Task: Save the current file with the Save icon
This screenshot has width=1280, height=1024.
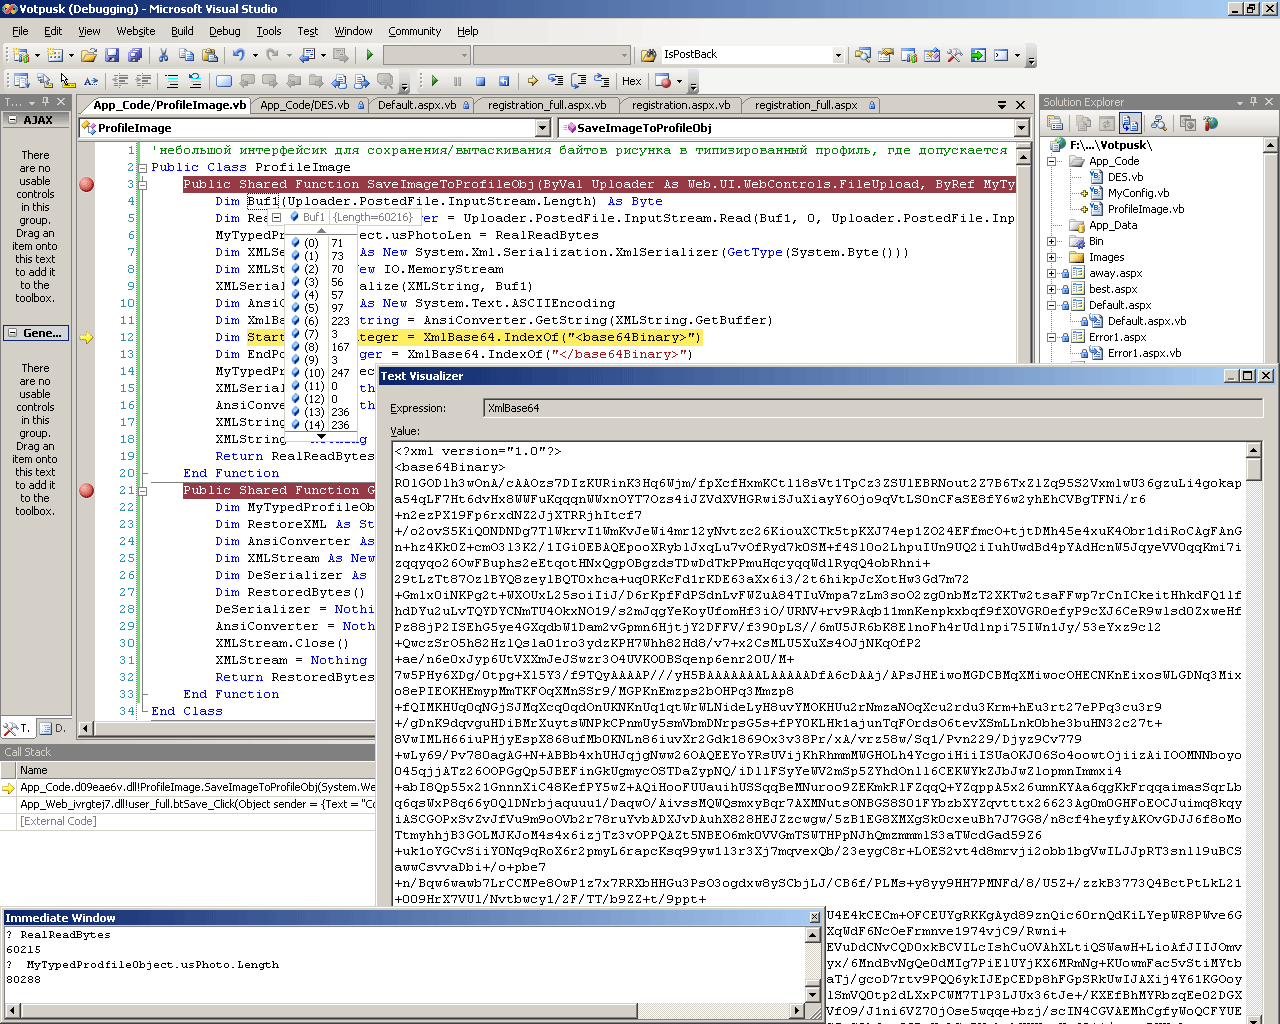Action: (x=112, y=55)
